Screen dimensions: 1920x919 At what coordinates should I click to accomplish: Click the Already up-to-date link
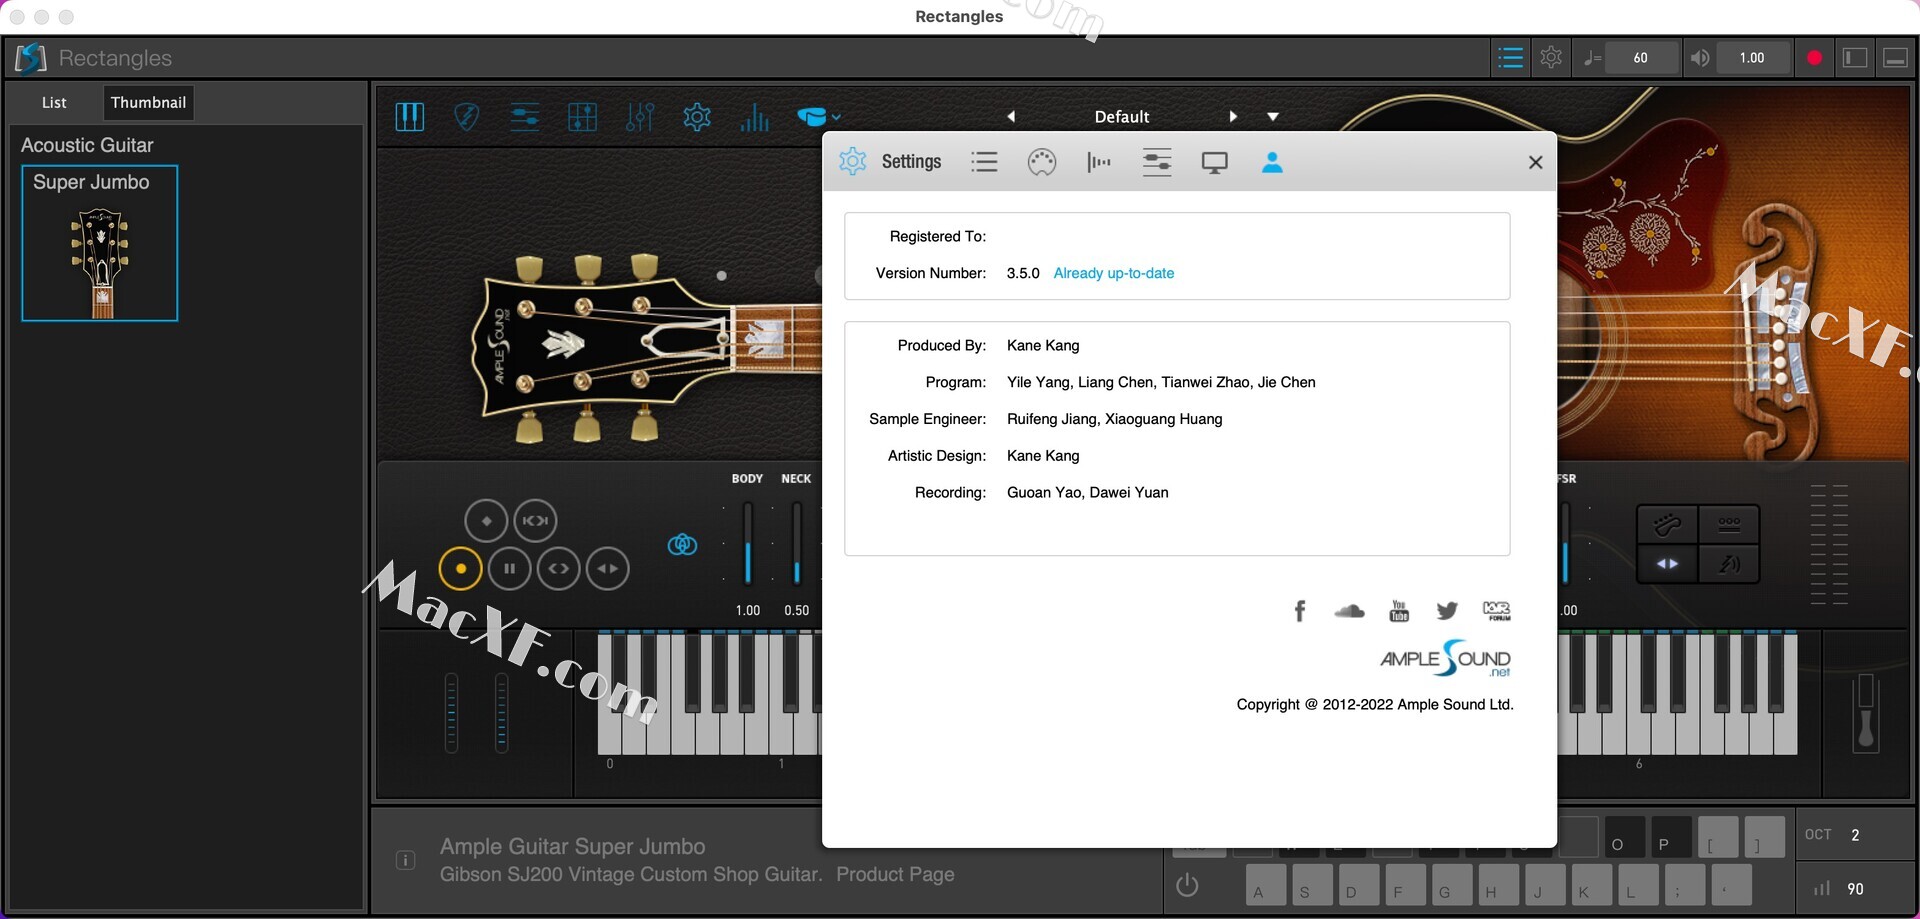(x=1113, y=273)
